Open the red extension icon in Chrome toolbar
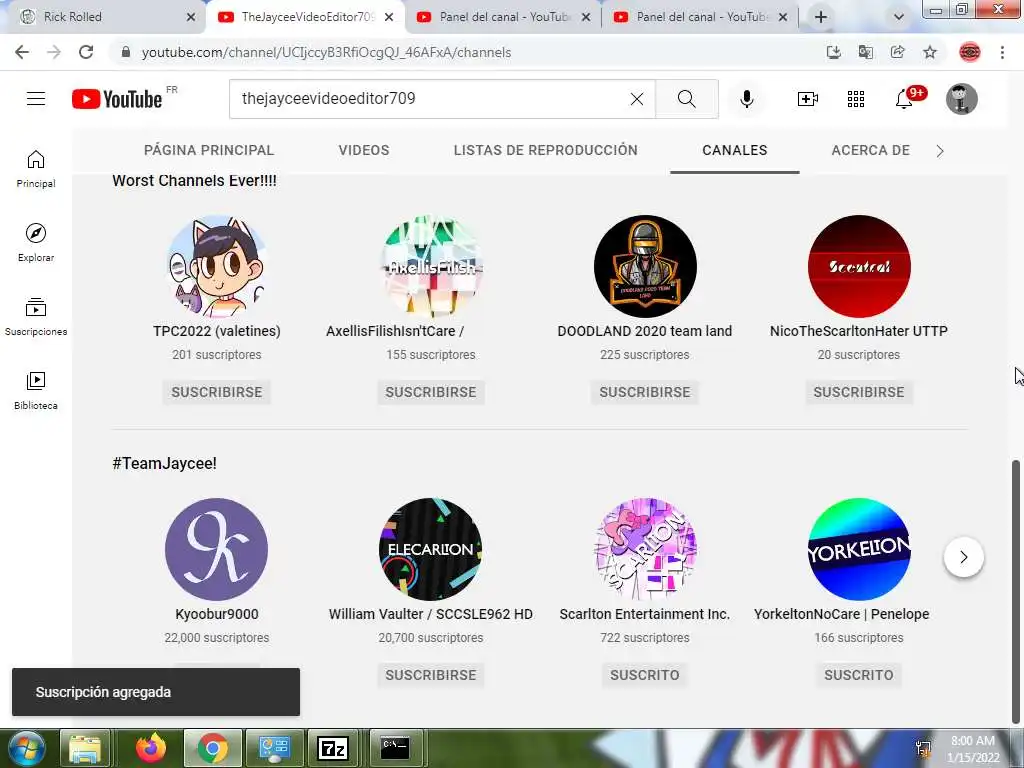 (x=970, y=52)
